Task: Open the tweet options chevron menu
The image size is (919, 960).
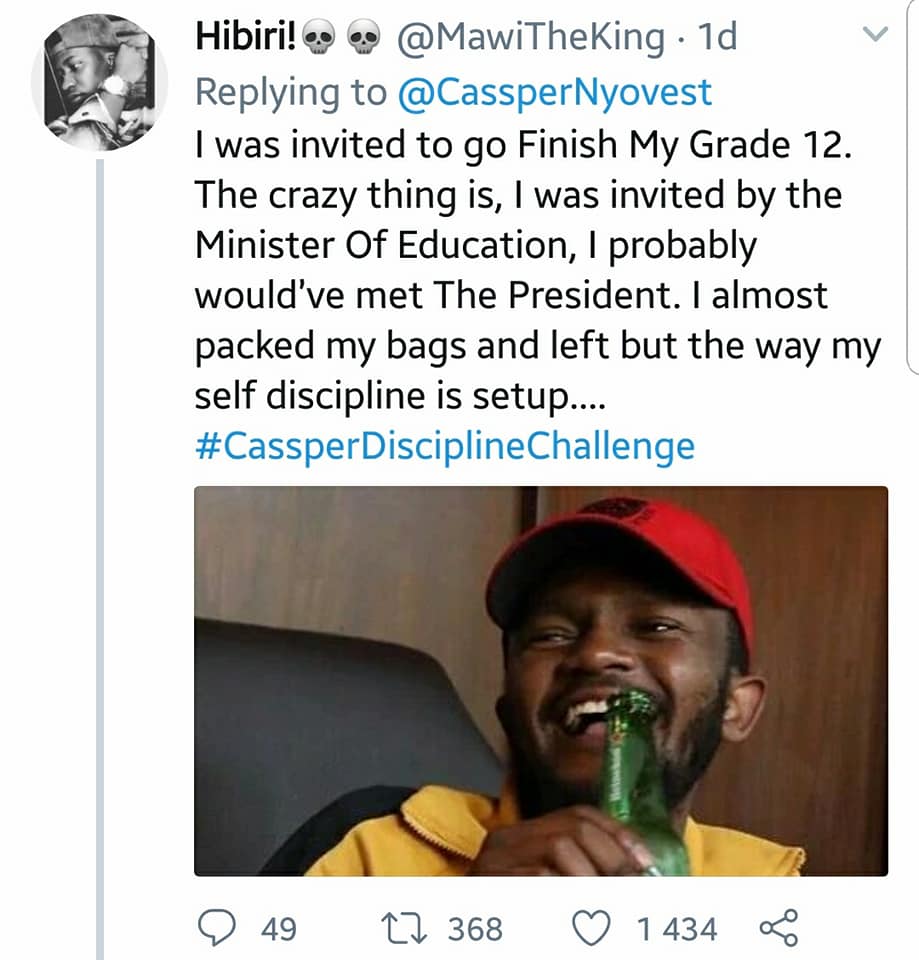Action: [x=874, y=35]
